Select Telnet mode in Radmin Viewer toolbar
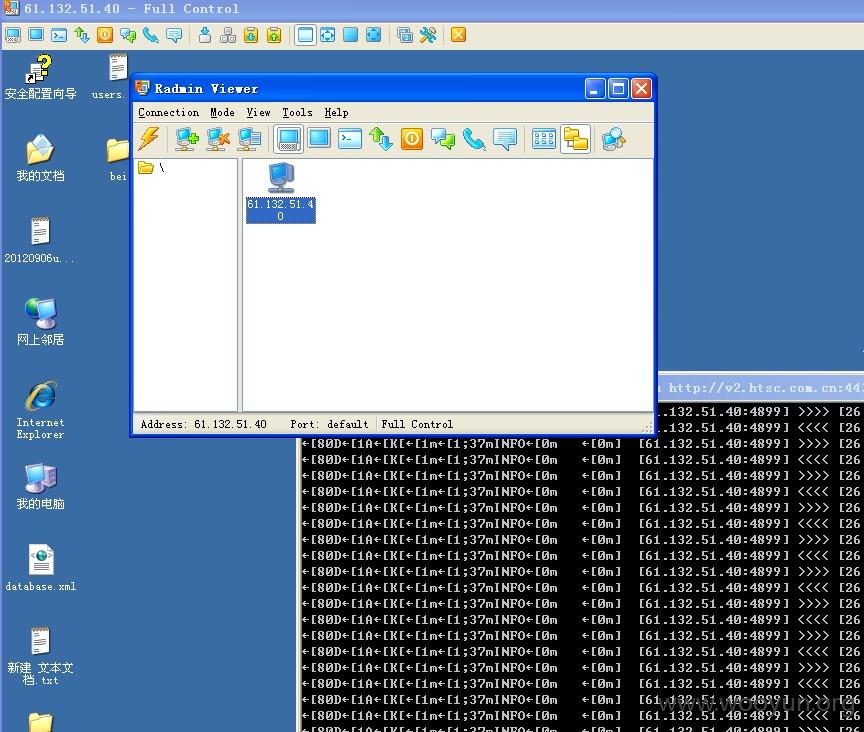 (x=350, y=139)
